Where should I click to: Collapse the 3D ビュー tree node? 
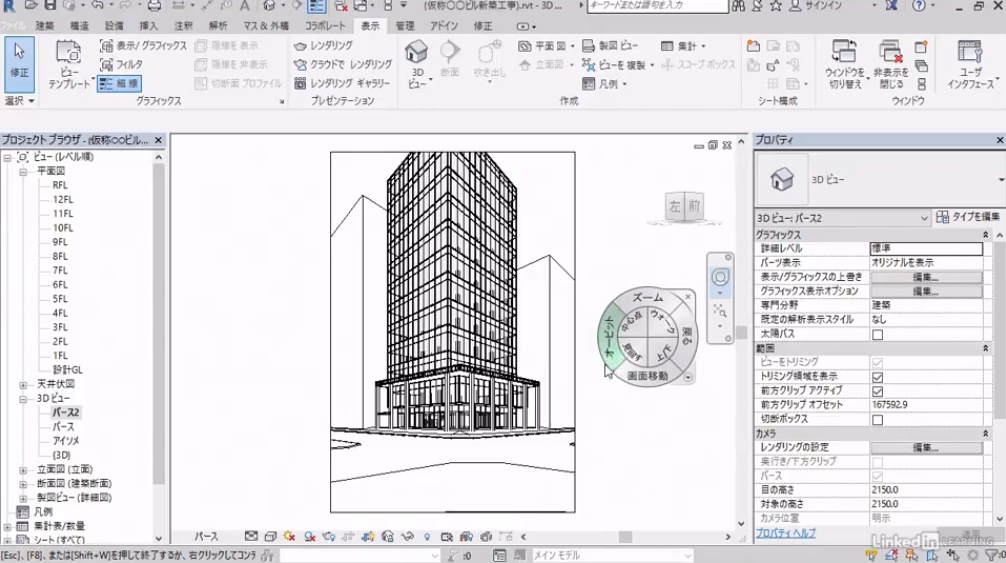click(x=23, y=398)
